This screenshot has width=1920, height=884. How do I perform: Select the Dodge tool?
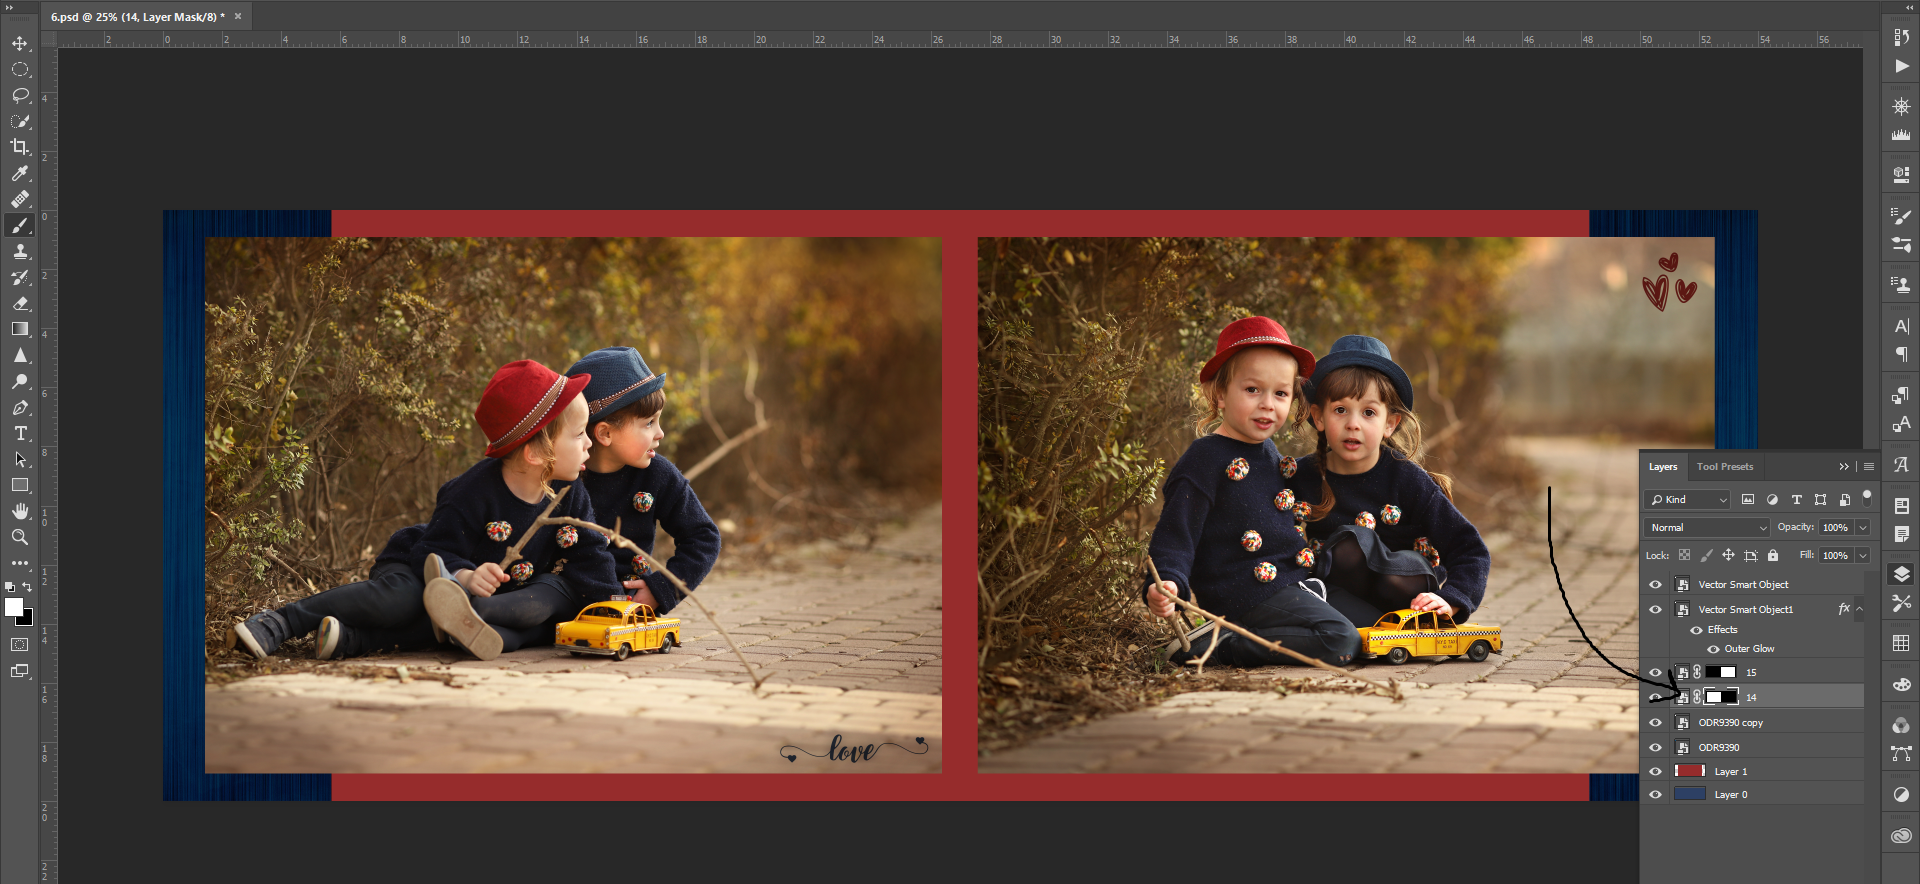pyautogui.click(x=20, y=381)
